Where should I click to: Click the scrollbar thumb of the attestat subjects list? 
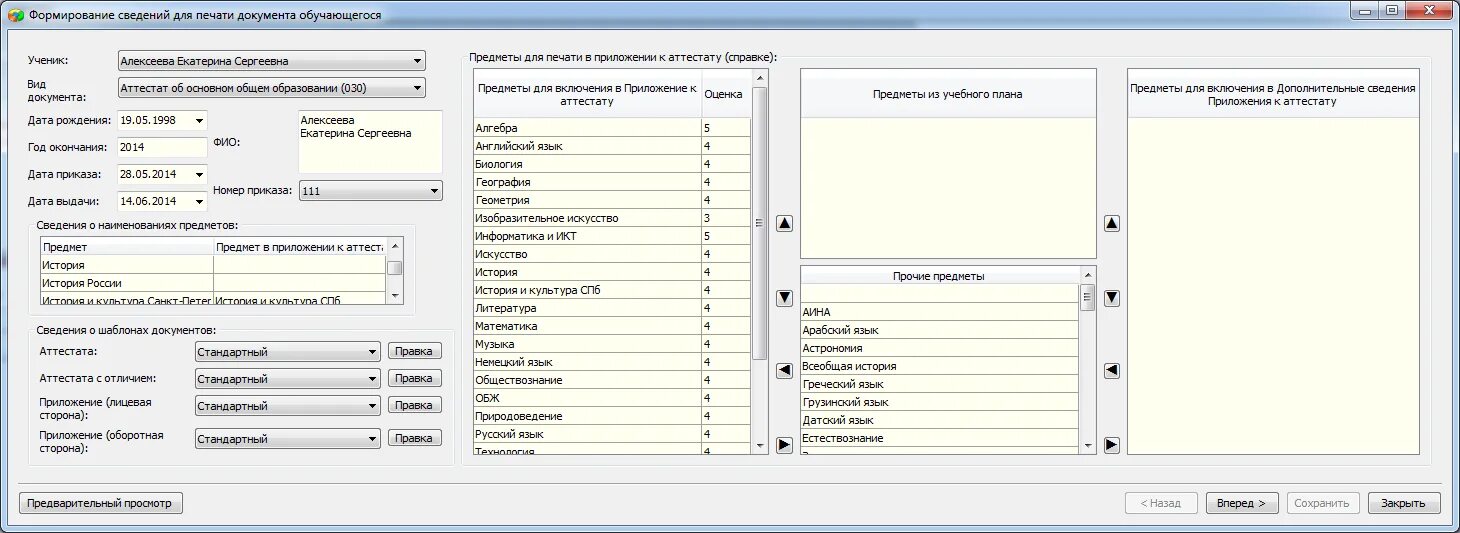759,223
